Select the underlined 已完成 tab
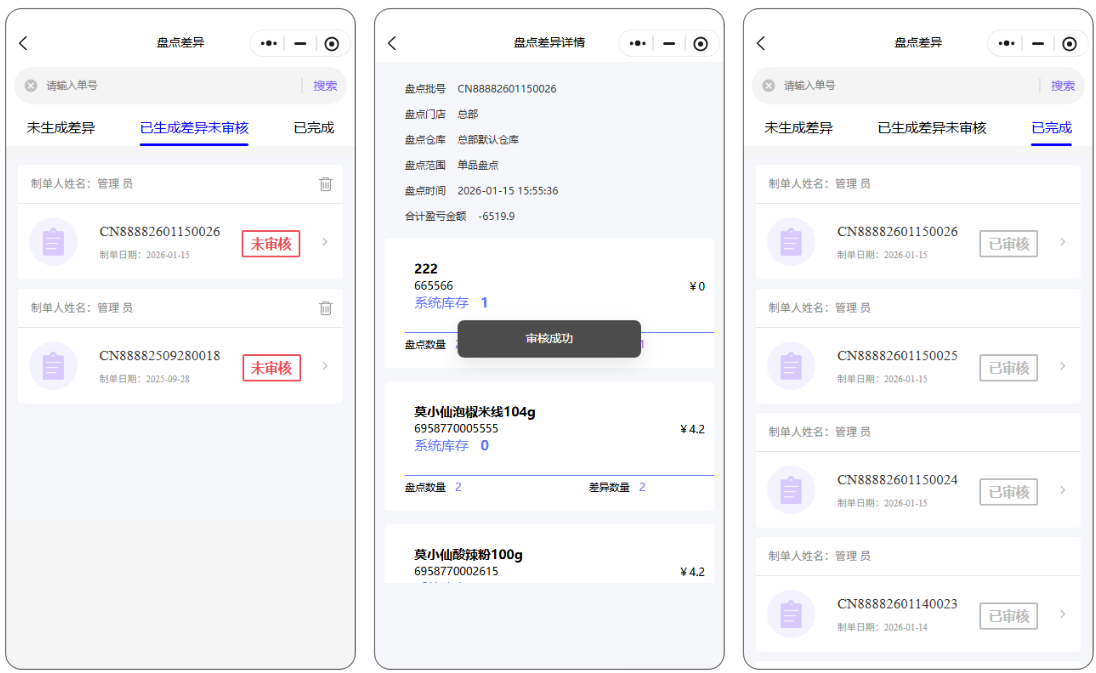 pyautogui.click(x=1051, y=128)
